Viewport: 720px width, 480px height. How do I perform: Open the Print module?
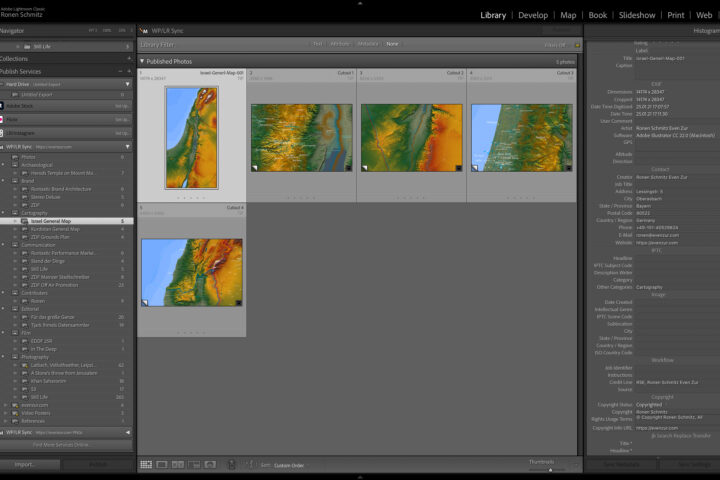click(675, 15)
